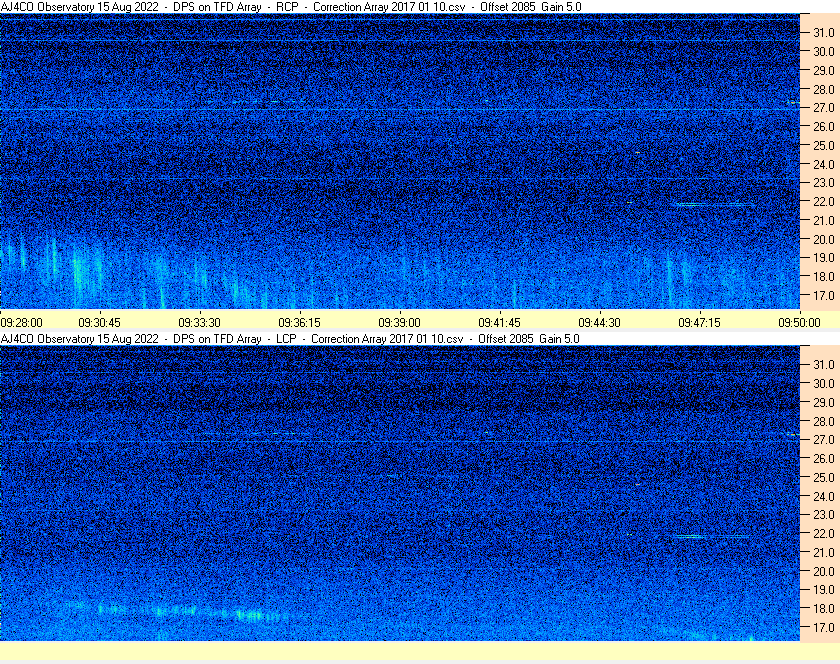The image size is (840, 664).
Task: Click the 31.0 frequency label on RCP axis
Action: tap(824, 33)
